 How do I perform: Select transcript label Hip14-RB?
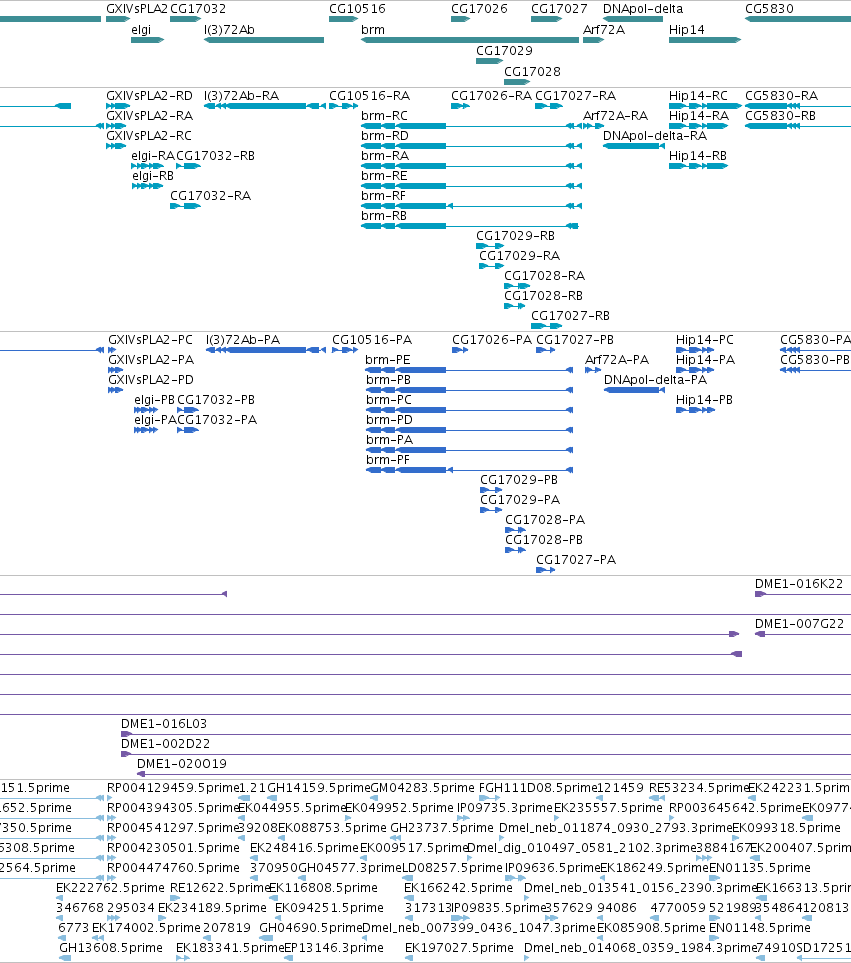pyautogui.click(x=698, y=155)
